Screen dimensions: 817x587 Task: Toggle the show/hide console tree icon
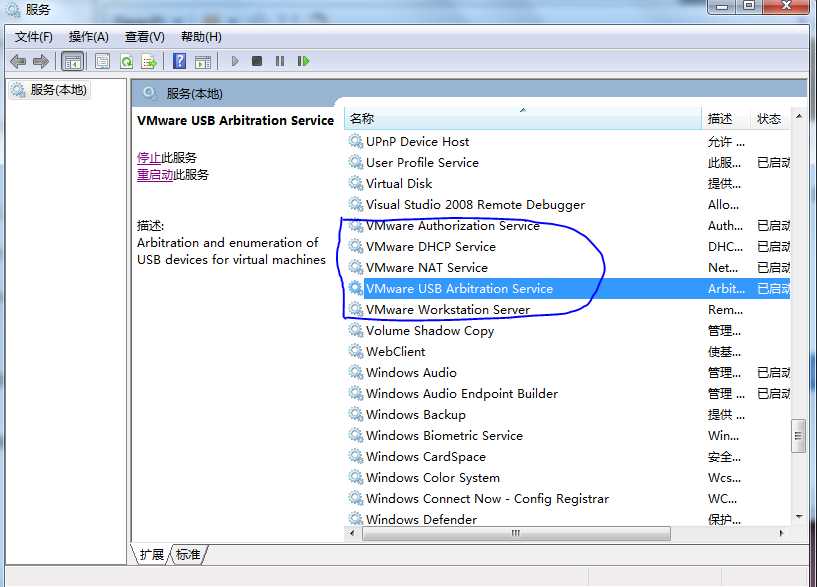[x=72, y=61]
